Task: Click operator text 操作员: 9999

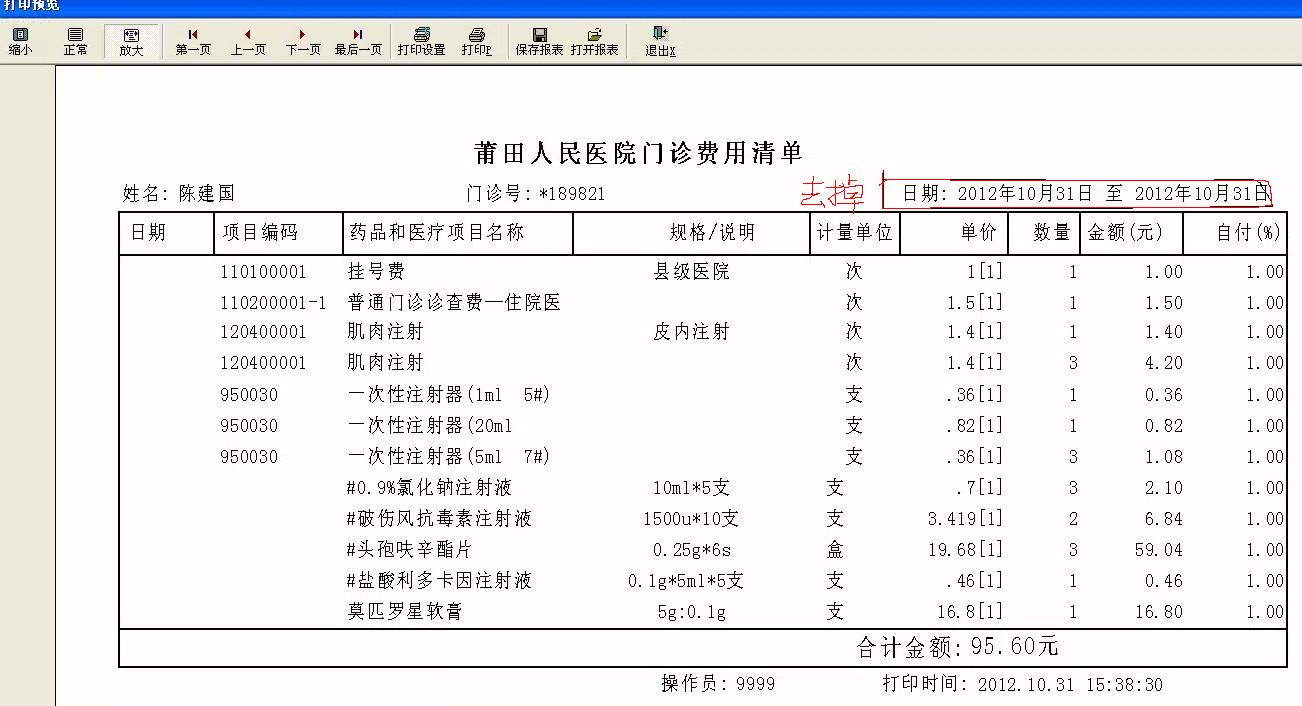Action: pyautogui.click(x=718, y=684)
